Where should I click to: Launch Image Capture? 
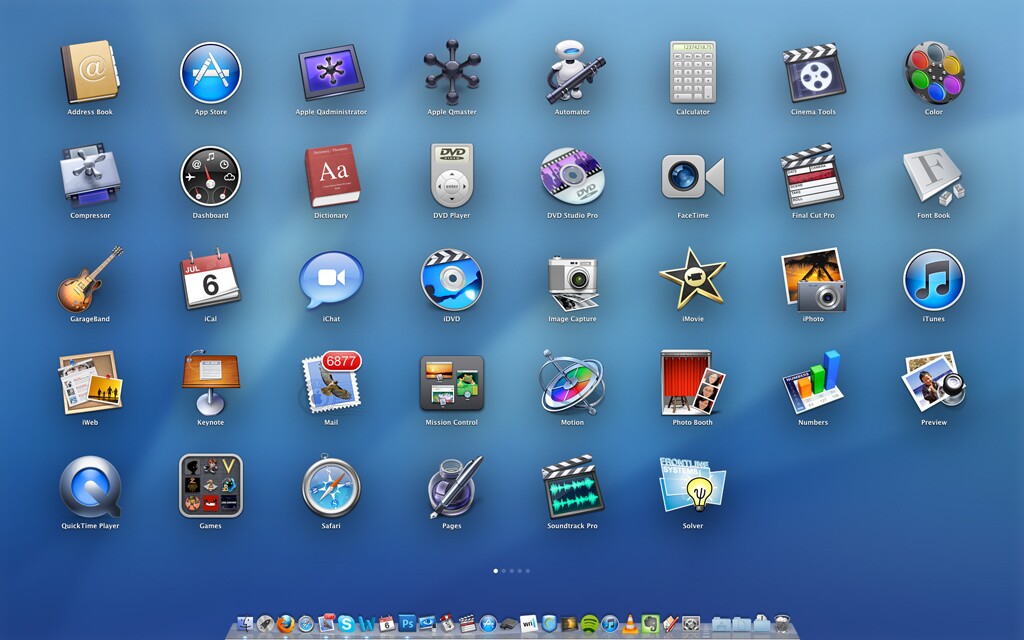click(572, 282)
